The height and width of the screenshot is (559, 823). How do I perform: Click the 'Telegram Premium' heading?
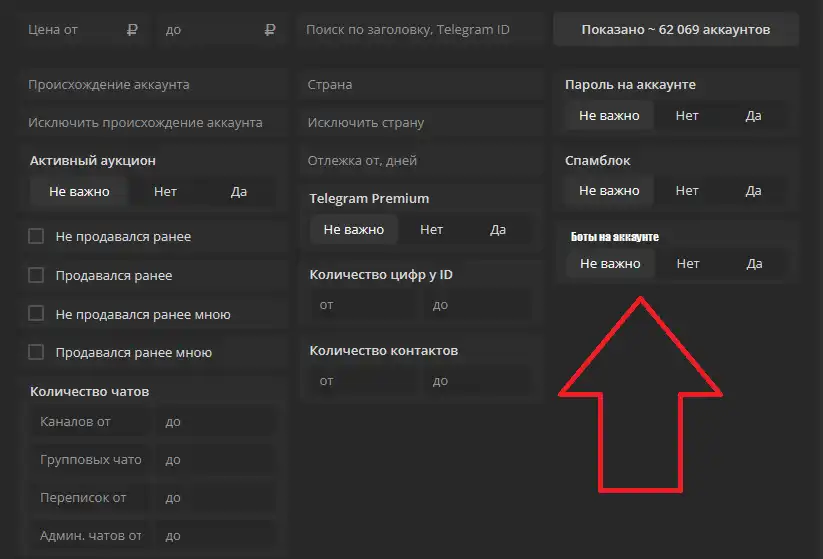pos(369,198)
